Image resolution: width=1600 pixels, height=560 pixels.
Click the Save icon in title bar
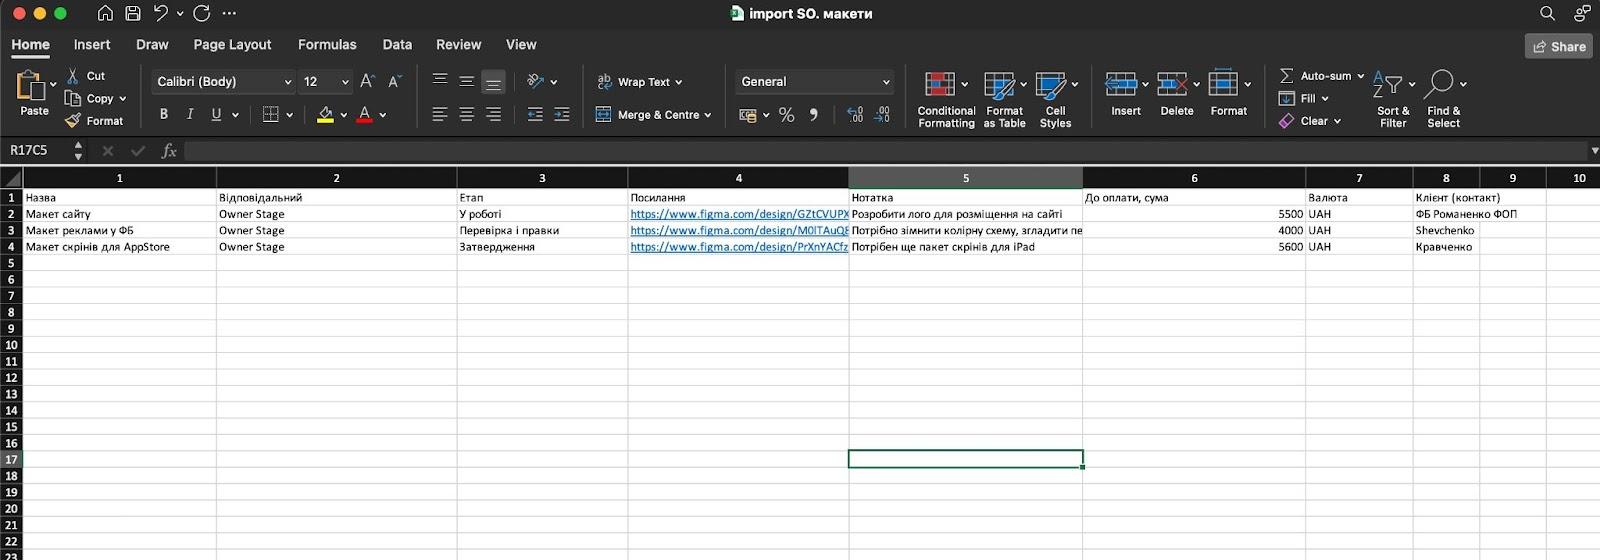pos(133,13)
